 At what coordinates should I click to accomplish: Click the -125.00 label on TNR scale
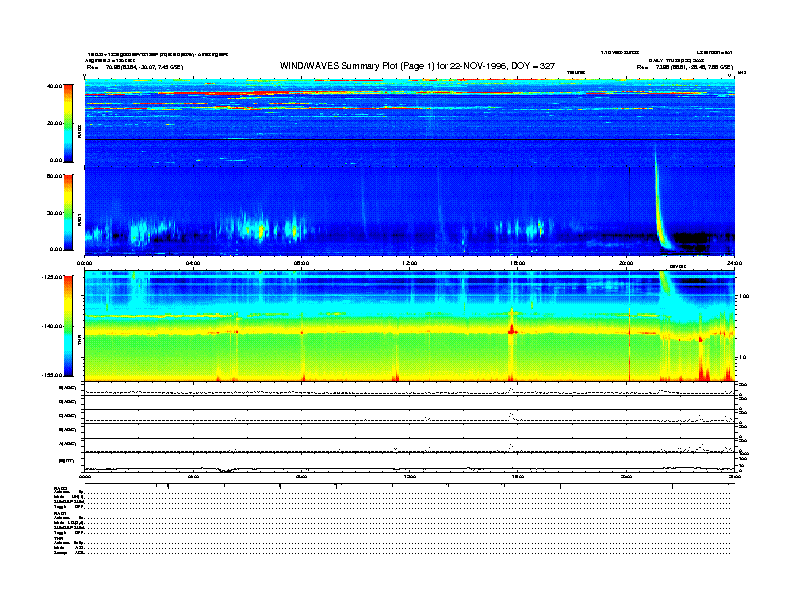[x=52, y=277]
